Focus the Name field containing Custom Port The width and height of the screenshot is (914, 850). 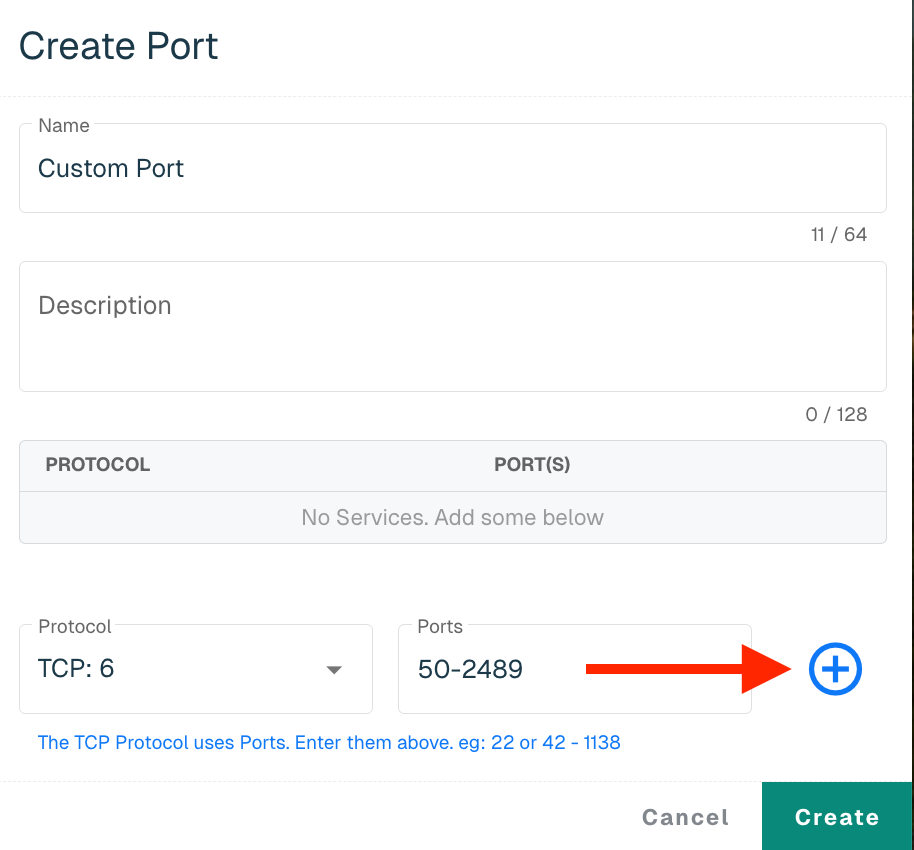click(453, 168)
